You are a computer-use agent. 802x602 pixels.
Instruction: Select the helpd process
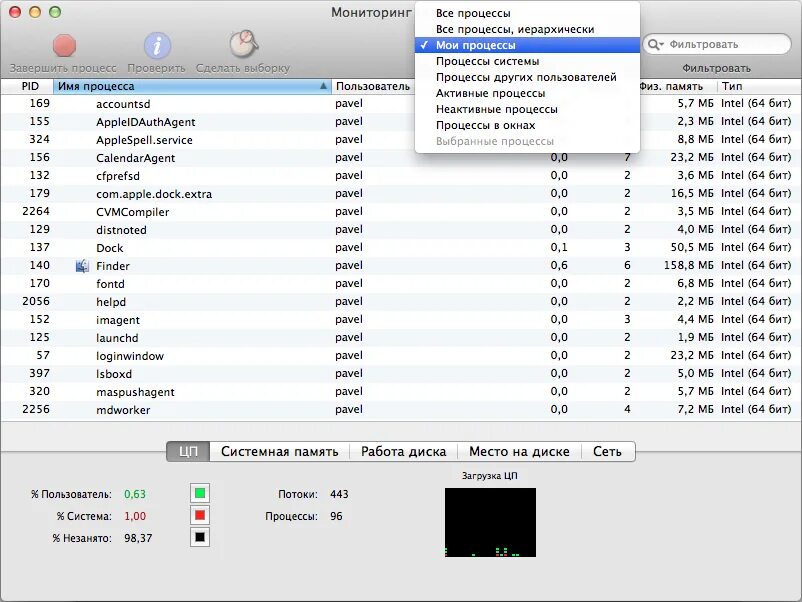[x=401, y=302]
